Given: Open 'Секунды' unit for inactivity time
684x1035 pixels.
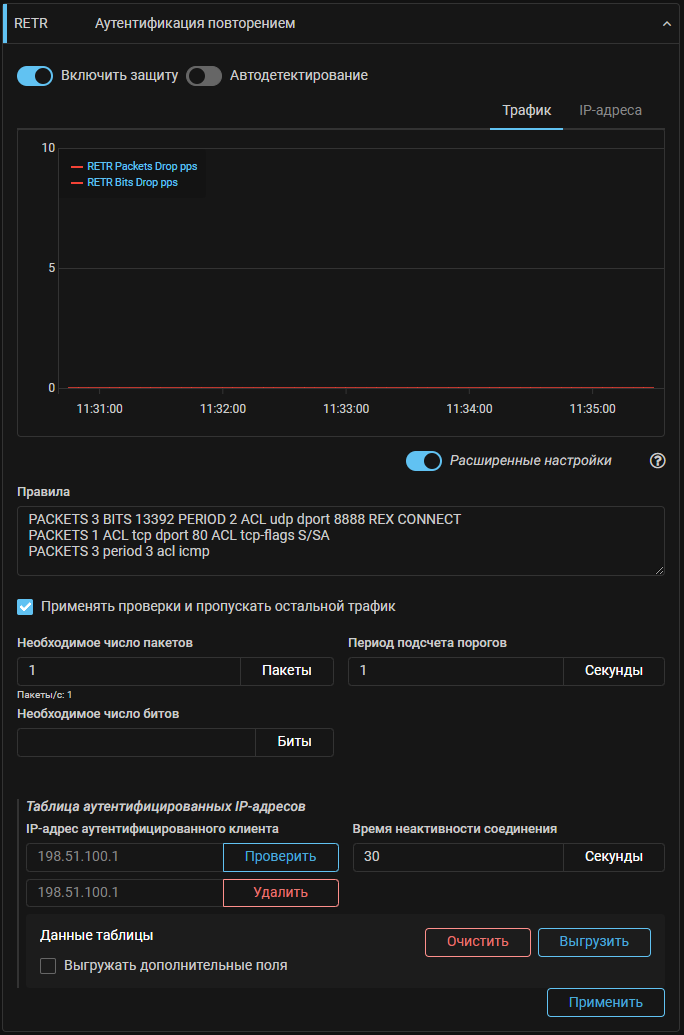Looking at the screenshot, I should pyautogui.click(x=613, y=857).
